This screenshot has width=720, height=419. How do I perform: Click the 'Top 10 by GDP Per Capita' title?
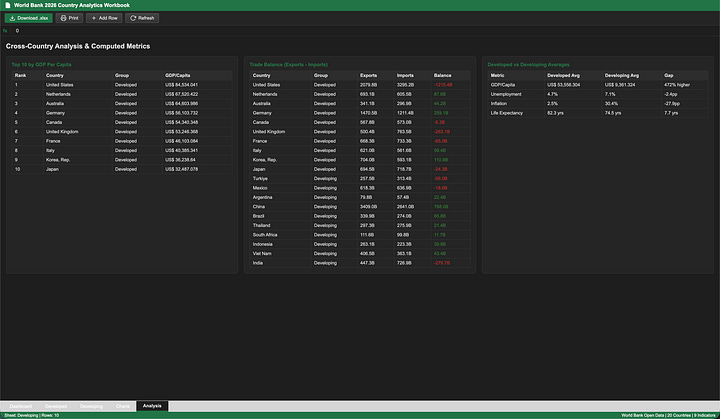click(41, 65)
